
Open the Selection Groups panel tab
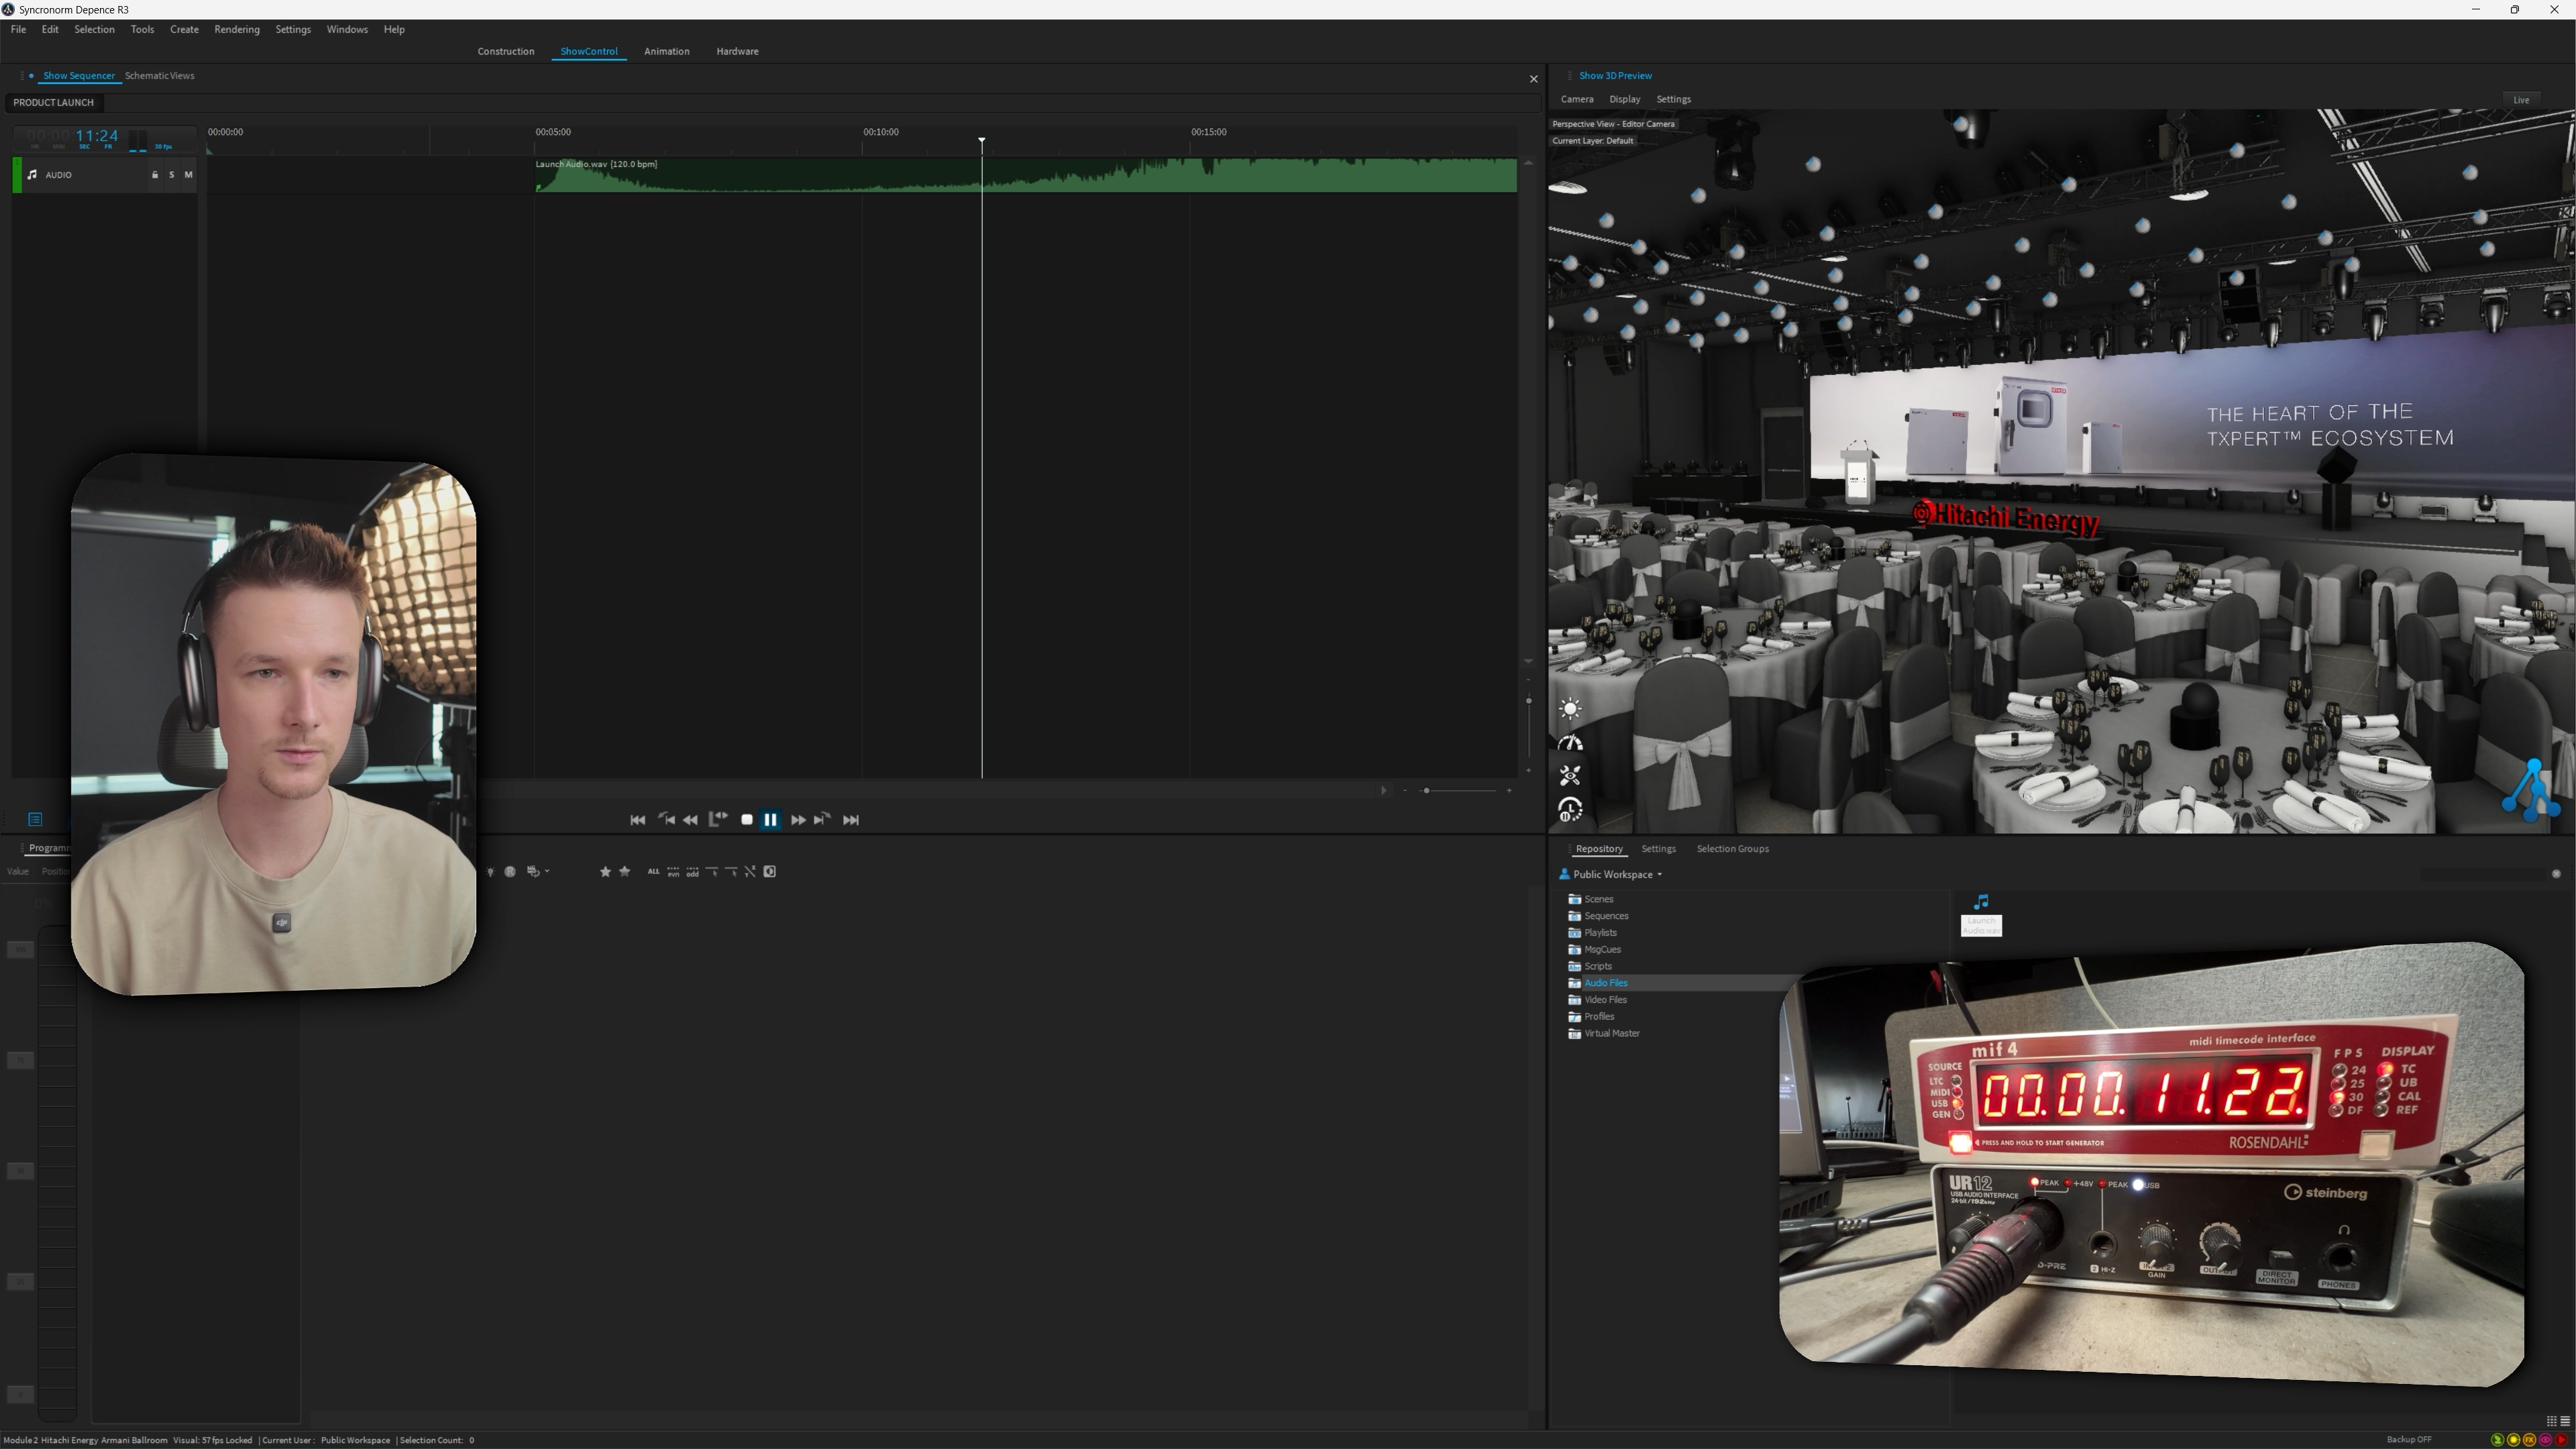(x=1732, y=849)
